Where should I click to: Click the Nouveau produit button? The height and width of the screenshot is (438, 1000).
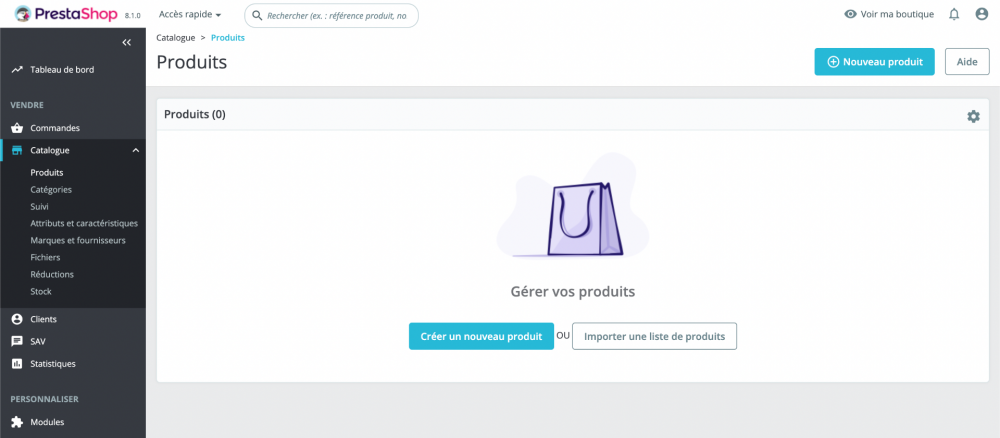click(874, 62)
